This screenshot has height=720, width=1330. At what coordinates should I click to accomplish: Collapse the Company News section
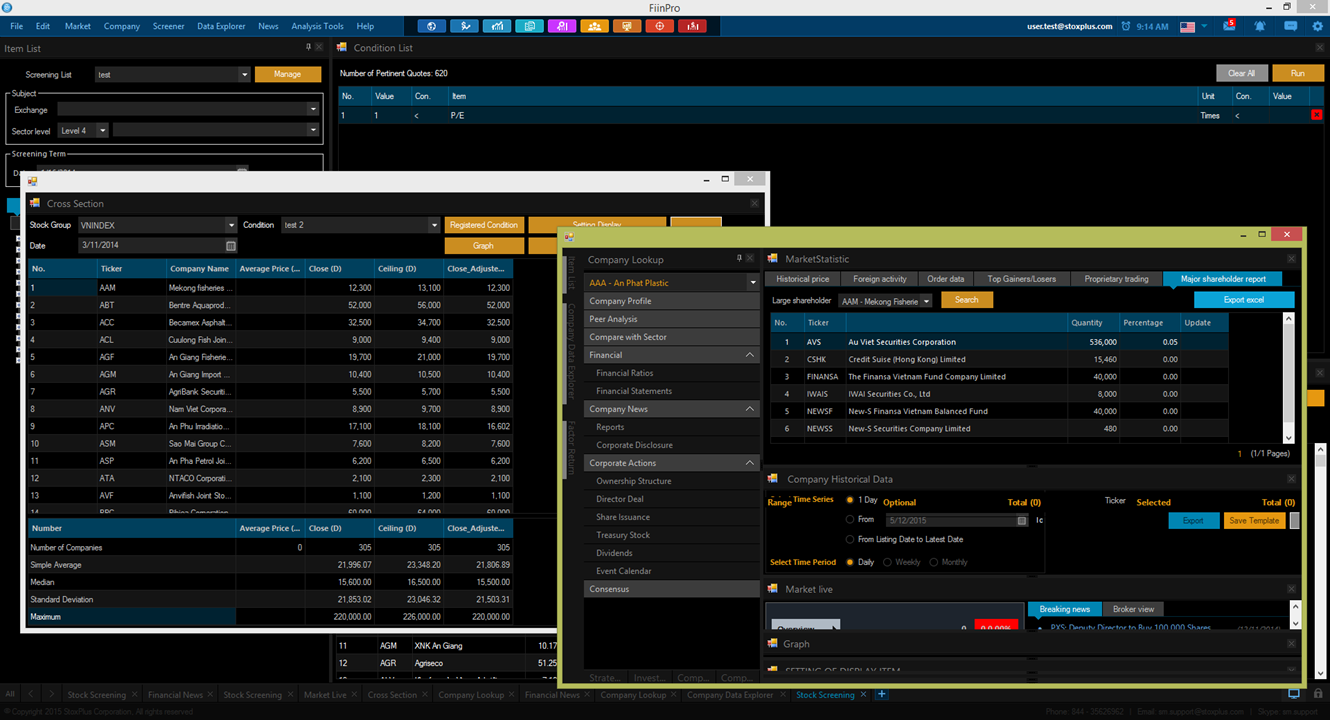(750, 409)
